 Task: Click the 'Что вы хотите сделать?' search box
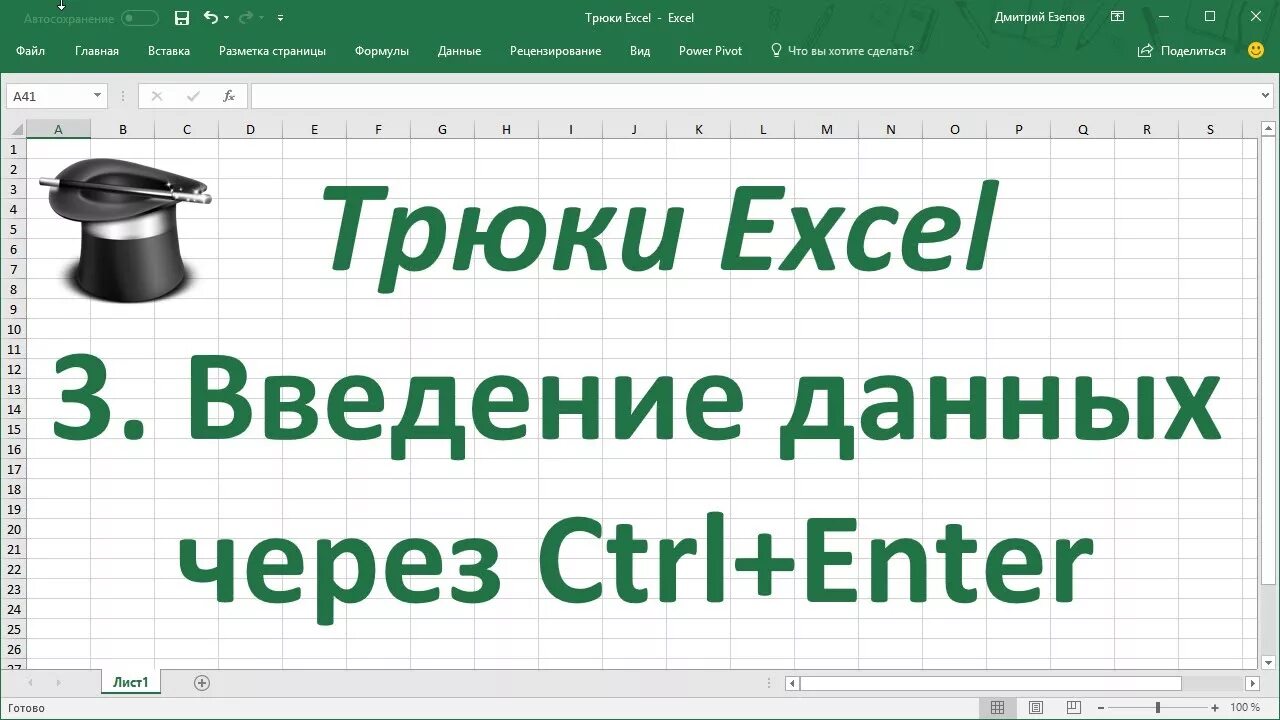850,51
